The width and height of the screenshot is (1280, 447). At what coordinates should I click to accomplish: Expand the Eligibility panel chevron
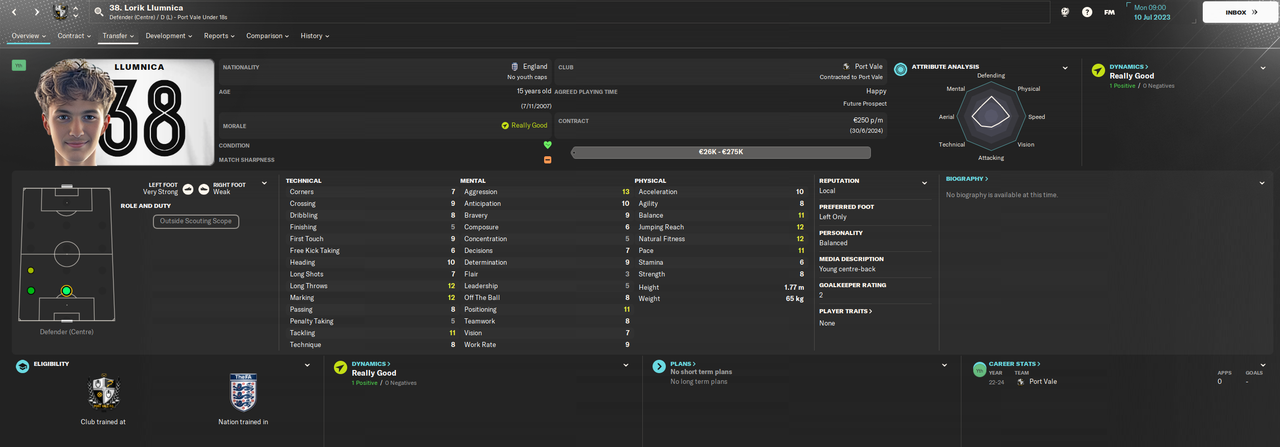coord(307,365)
